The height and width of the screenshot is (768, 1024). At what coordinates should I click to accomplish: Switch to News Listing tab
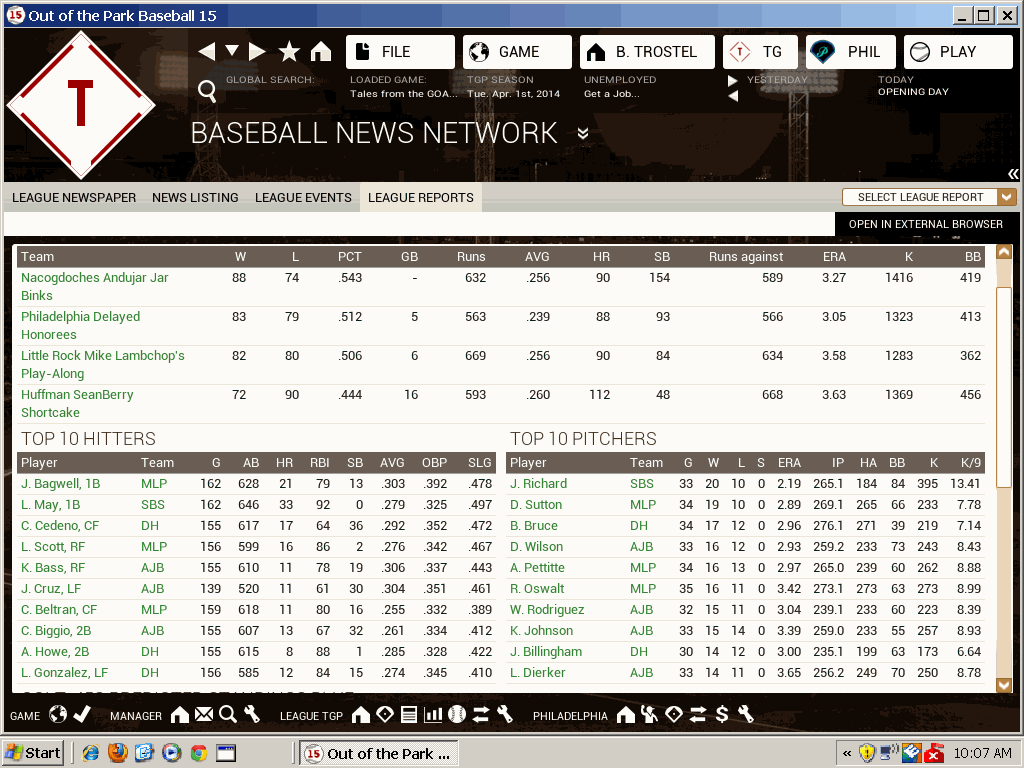point(195,197)
